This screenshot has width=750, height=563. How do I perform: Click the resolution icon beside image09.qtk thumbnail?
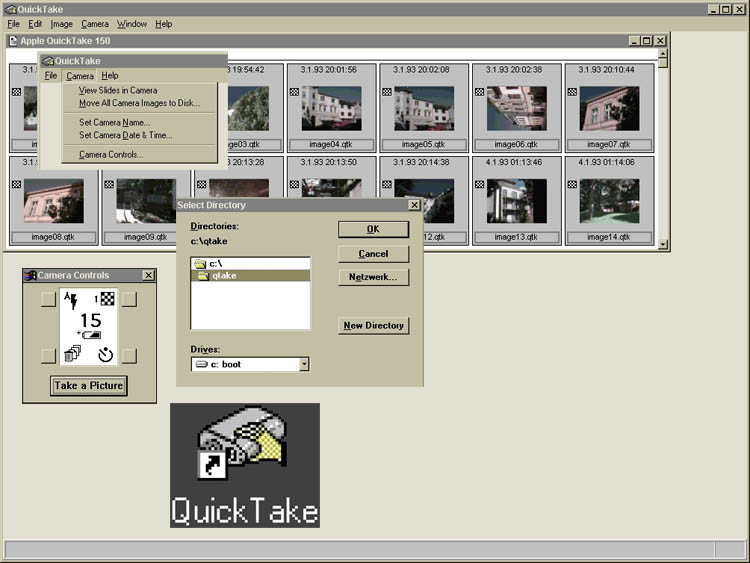point(109,185)
